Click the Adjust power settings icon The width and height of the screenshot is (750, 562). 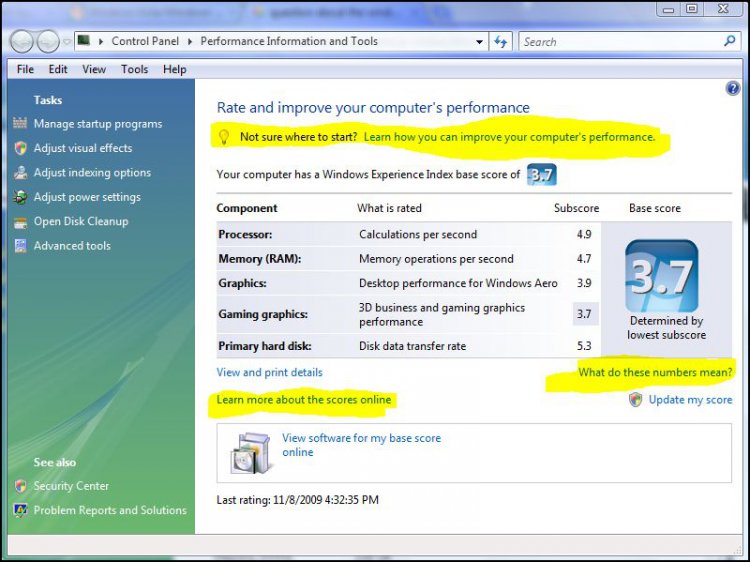21,197
